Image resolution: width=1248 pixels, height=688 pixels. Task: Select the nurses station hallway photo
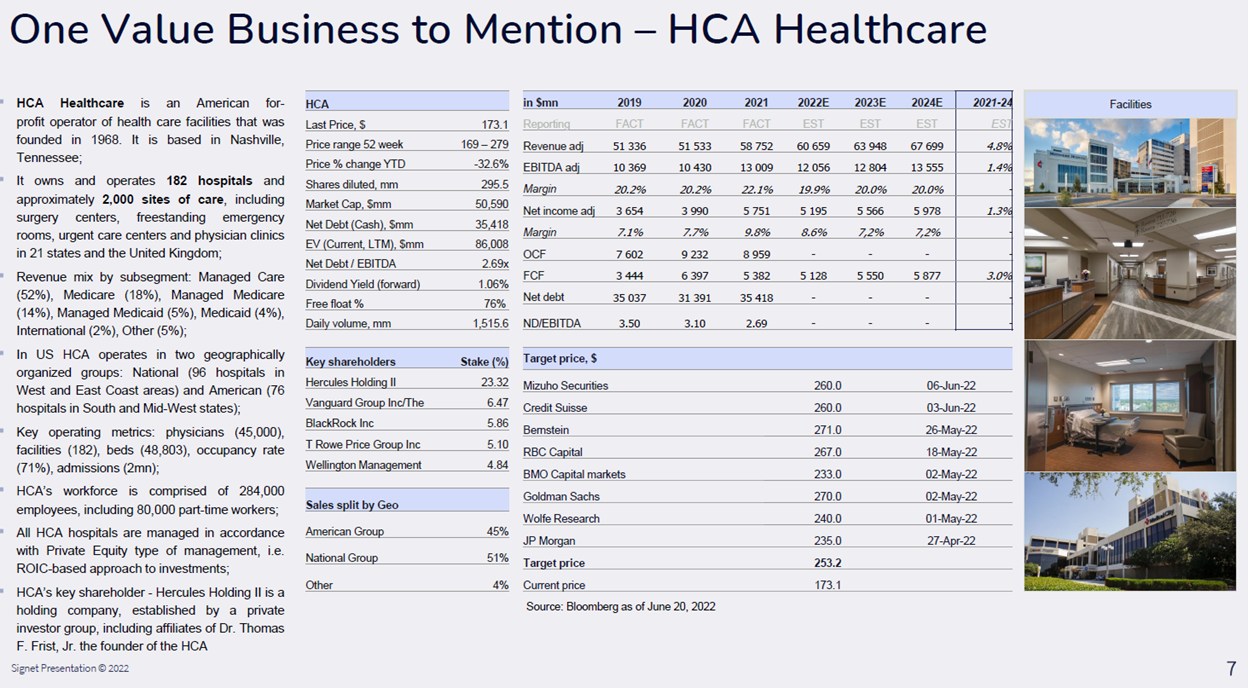[x=1130, y=272]
